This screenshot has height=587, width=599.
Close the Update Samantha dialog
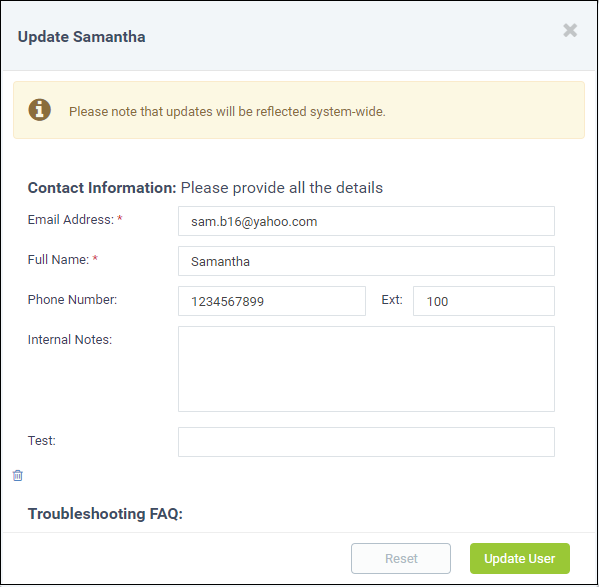570,30
